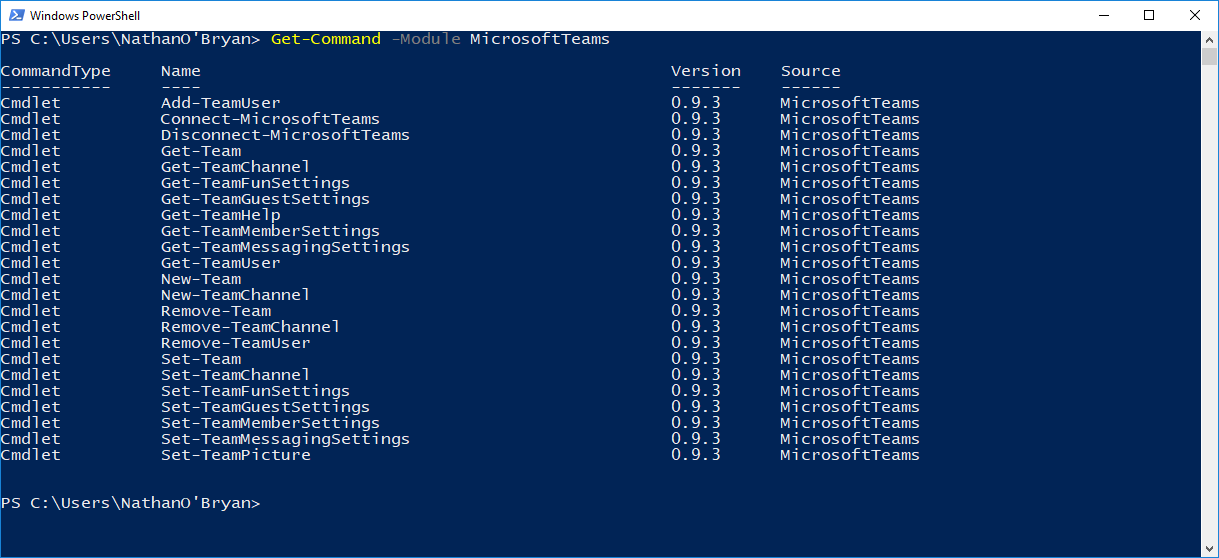Click the -Module parameter in the command
Image resolution: width=1219 pixels, height=558 pixels.
[425, 39]
